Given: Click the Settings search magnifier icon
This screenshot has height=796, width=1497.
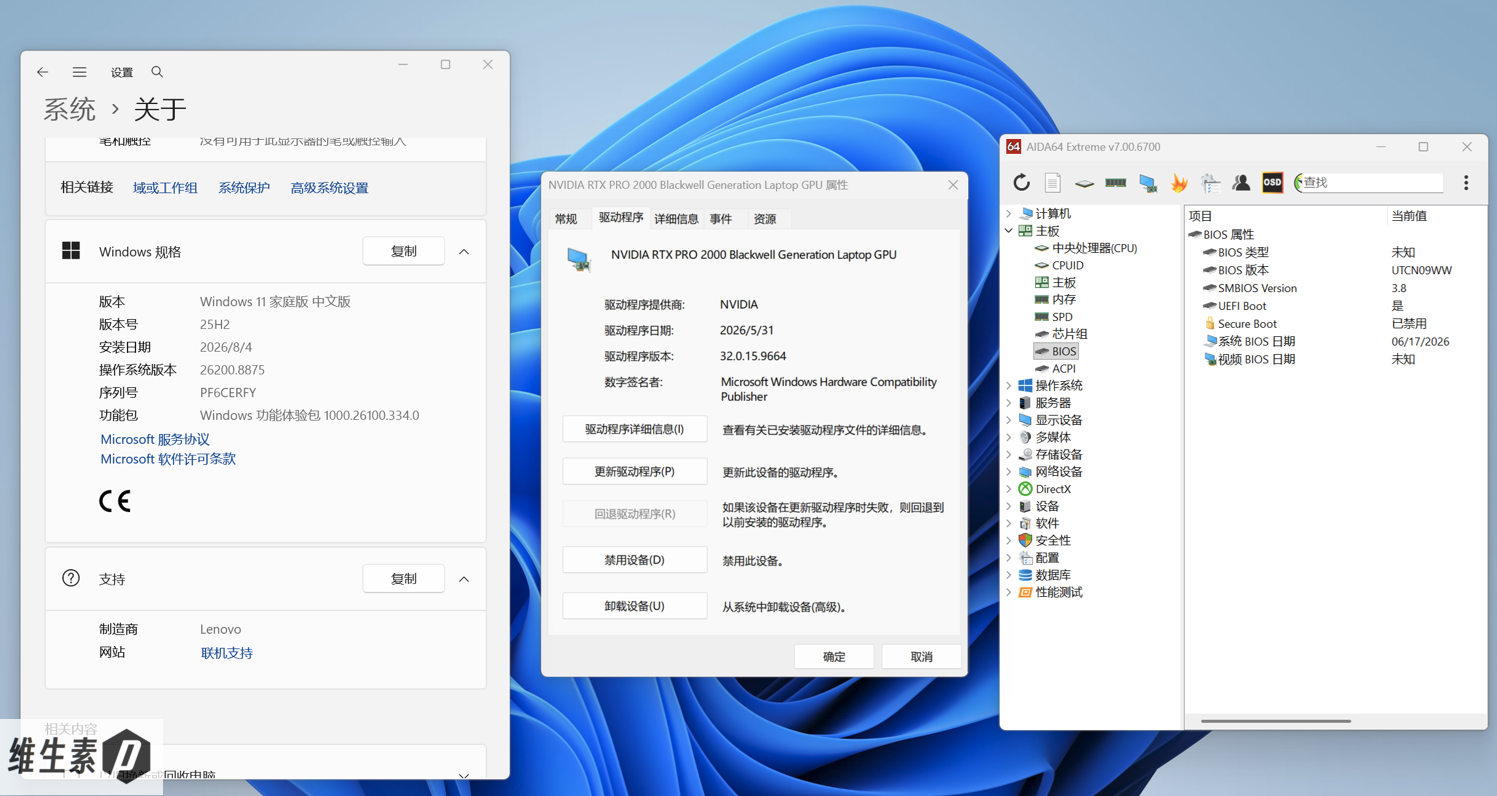Looking at the screenshot, I should [157, 72].
